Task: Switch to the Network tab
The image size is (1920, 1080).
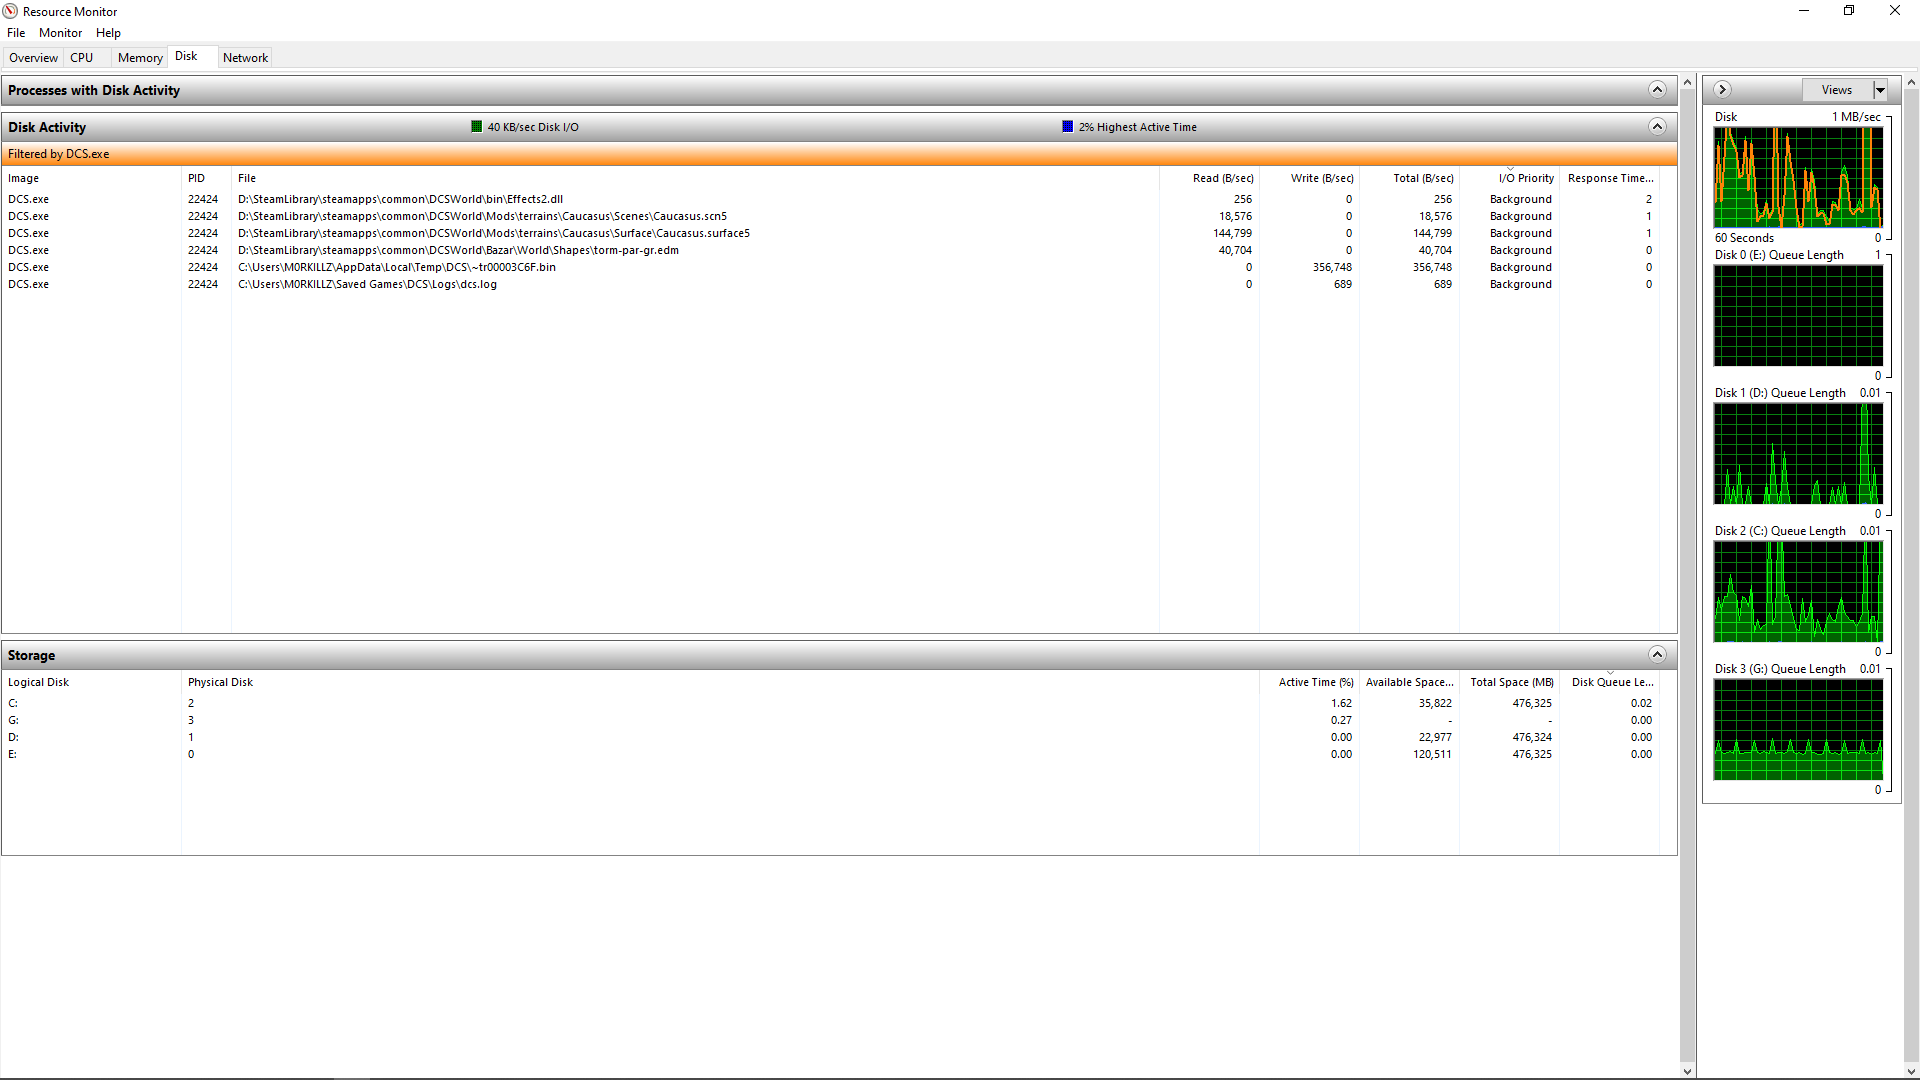Action: (x=245, y=58)
